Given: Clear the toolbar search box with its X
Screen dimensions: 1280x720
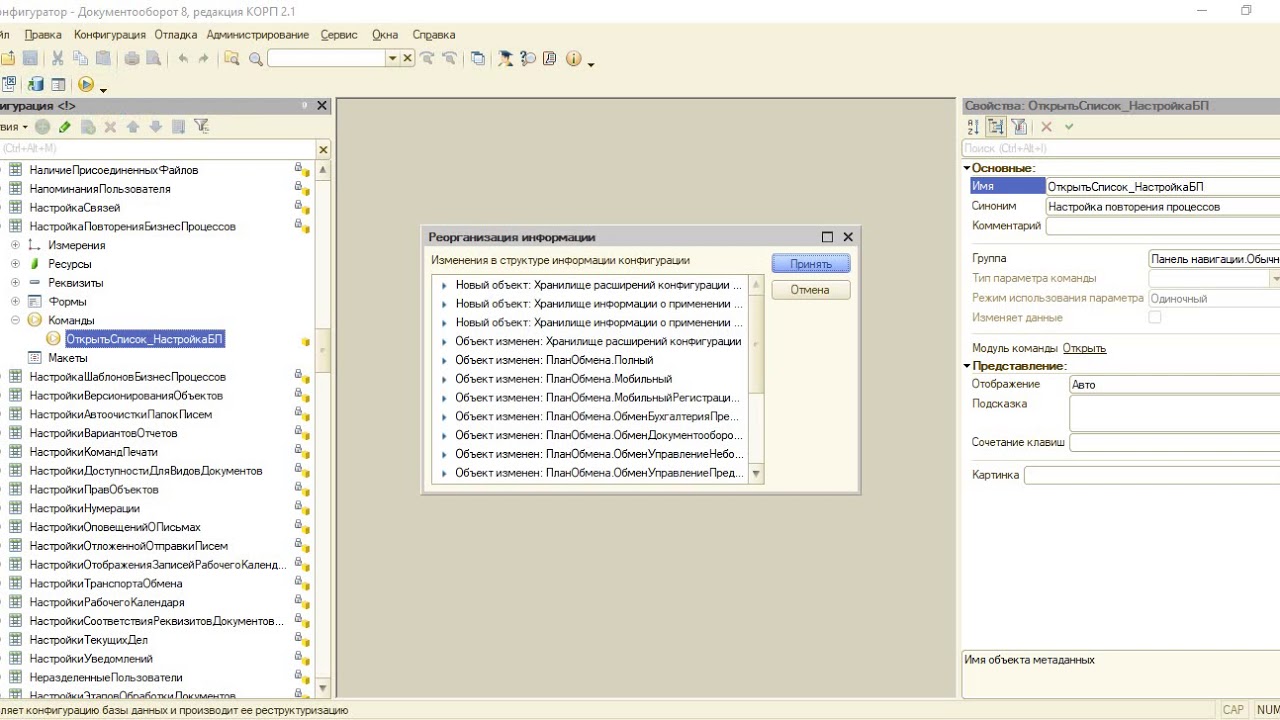Looking at the screenshot, I should tap(408, 59).
